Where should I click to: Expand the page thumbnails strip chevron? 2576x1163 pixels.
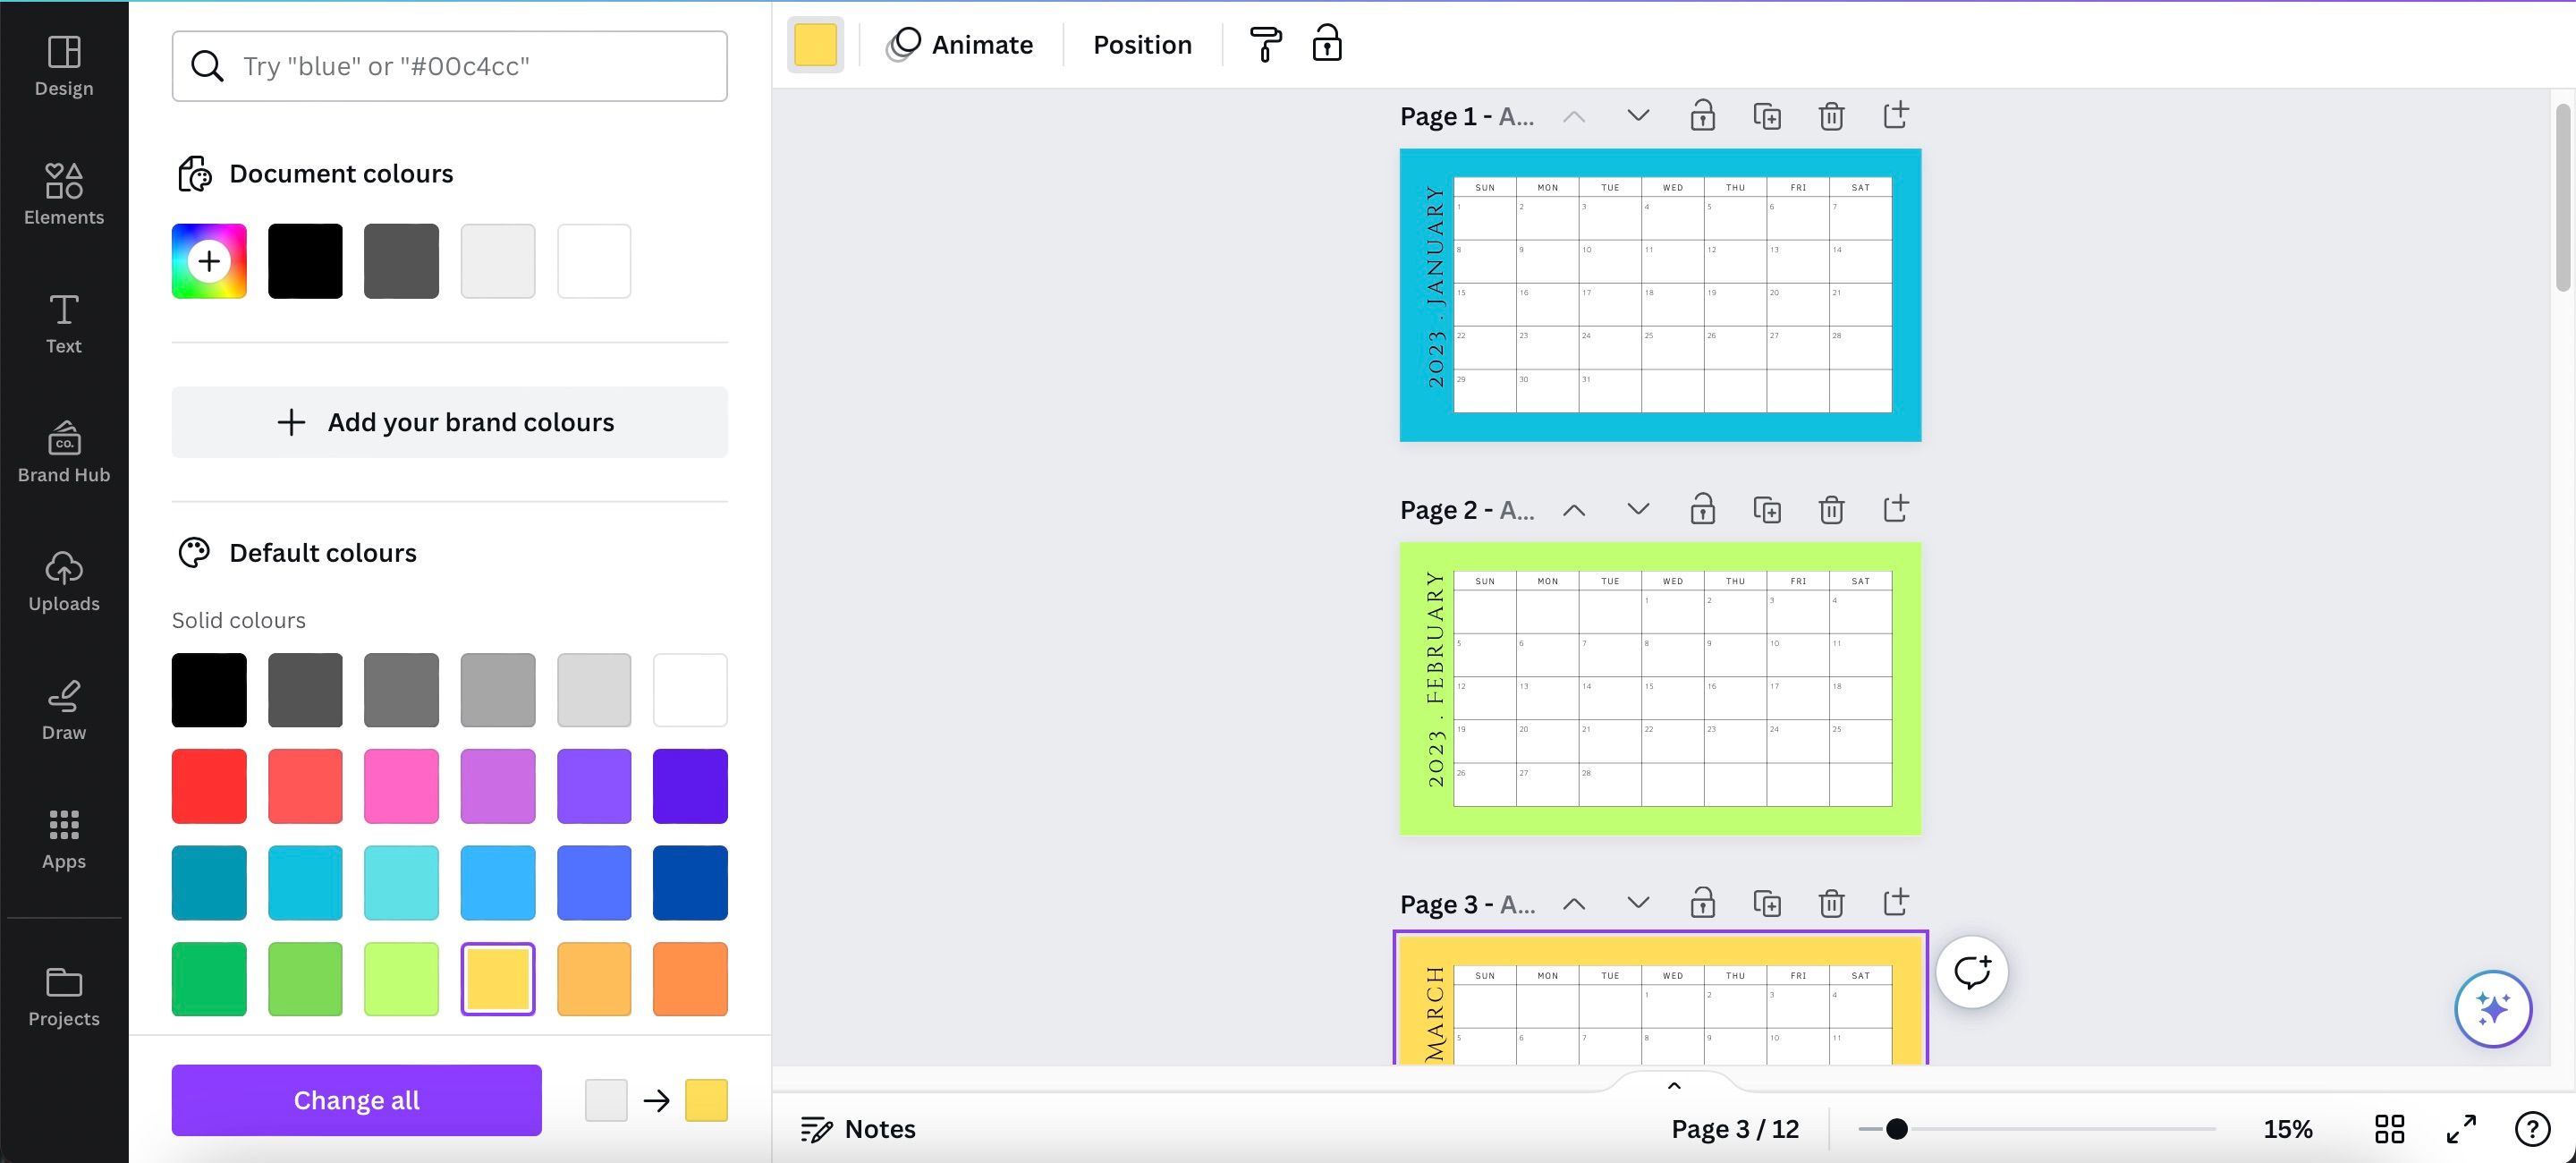(1674, 1086)
